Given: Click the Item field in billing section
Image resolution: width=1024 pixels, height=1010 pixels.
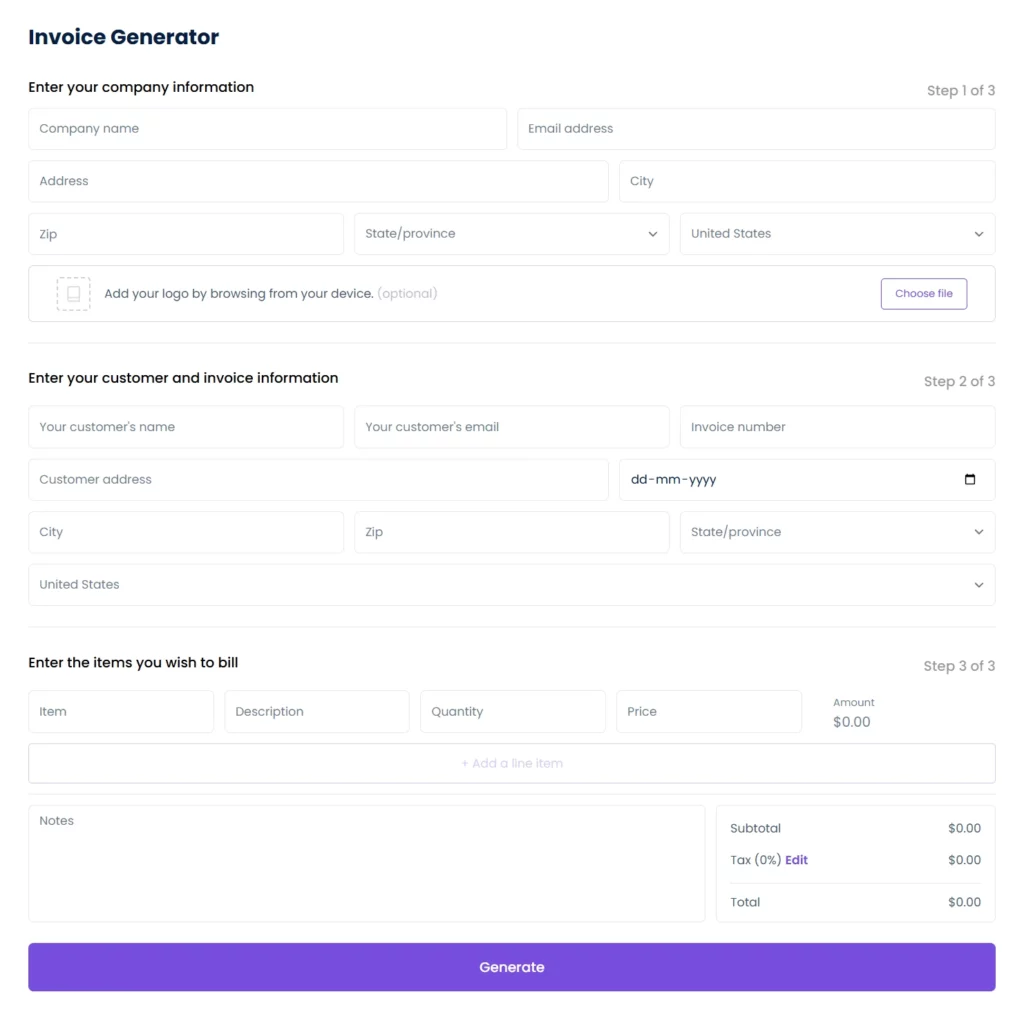Looking at the screenshot, I should (x=120, y=711).
